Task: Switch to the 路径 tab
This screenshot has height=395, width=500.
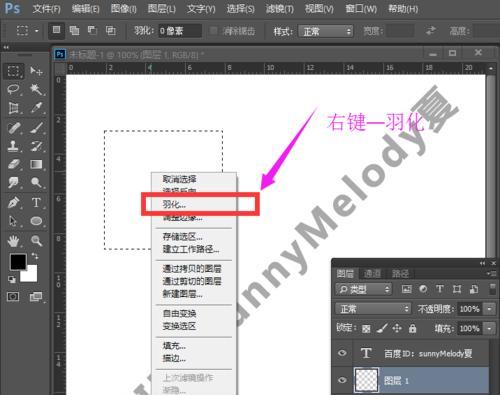Action: tap(400, 274)
